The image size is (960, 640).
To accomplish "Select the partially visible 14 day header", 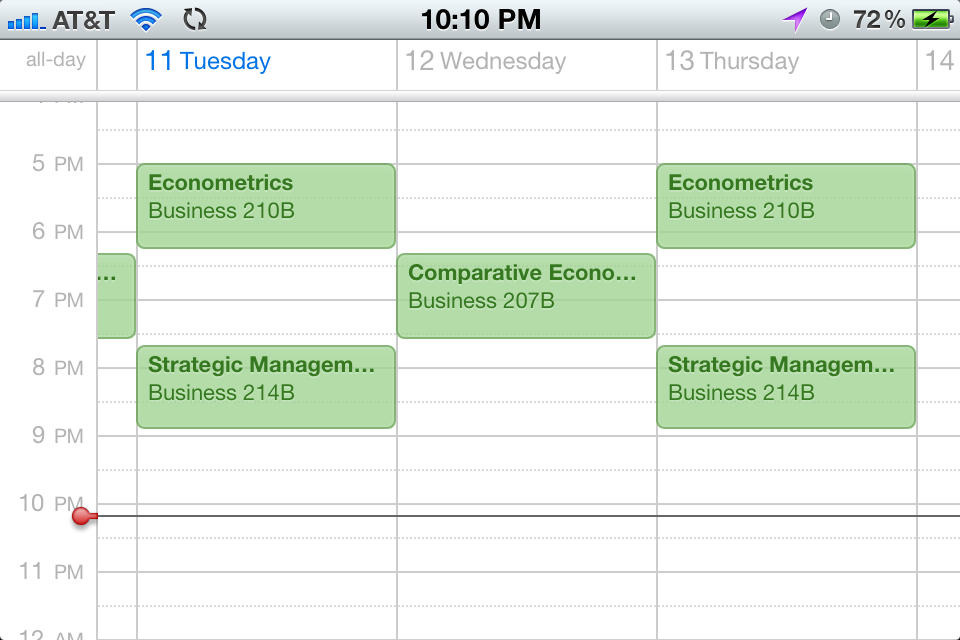I will pos(939,61).
